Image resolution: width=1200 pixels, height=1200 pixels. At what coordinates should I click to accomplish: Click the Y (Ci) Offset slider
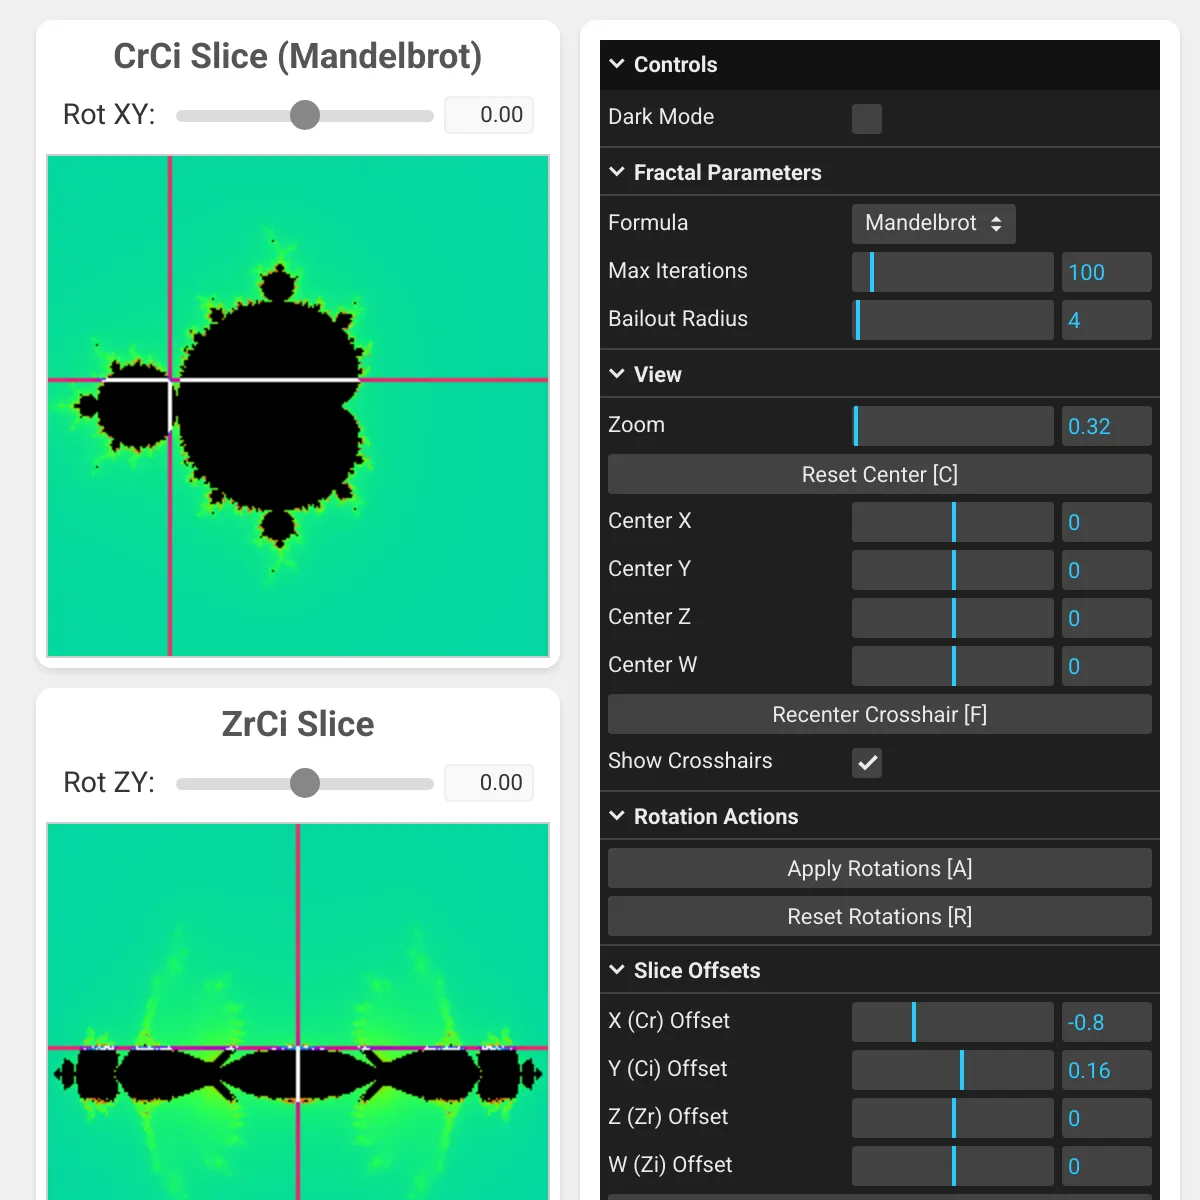[953, 1070]
